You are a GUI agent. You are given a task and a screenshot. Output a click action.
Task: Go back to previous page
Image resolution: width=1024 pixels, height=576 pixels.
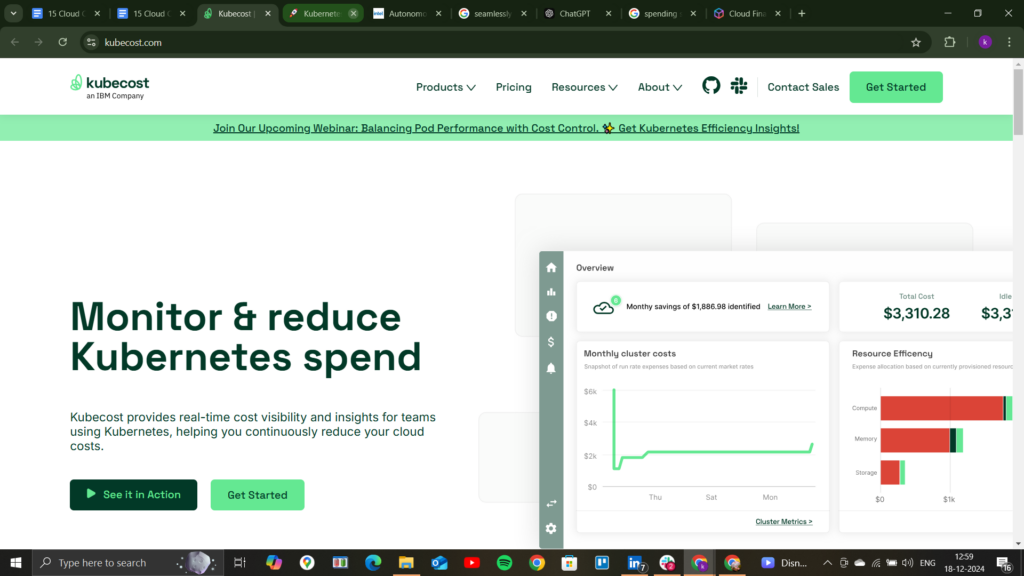pyautogui.click(x=15, y=42)
